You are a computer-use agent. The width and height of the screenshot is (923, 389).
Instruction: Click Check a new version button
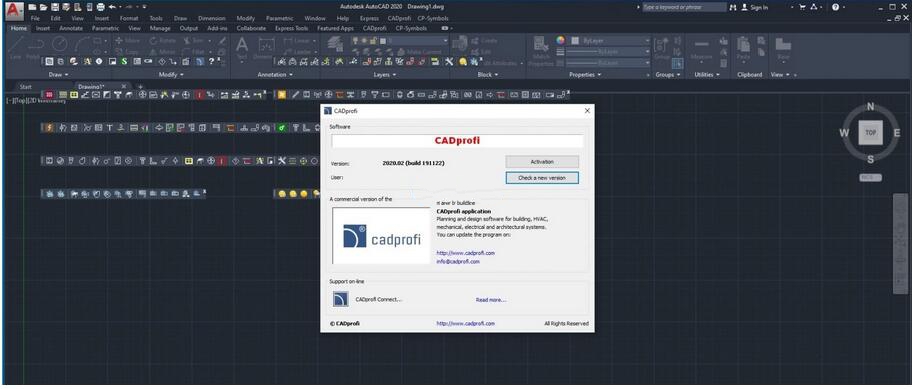tap(542, 178)
